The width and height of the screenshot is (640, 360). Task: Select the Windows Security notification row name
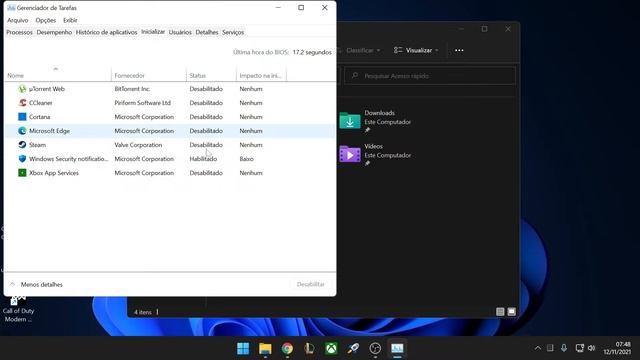pos(69,159)
